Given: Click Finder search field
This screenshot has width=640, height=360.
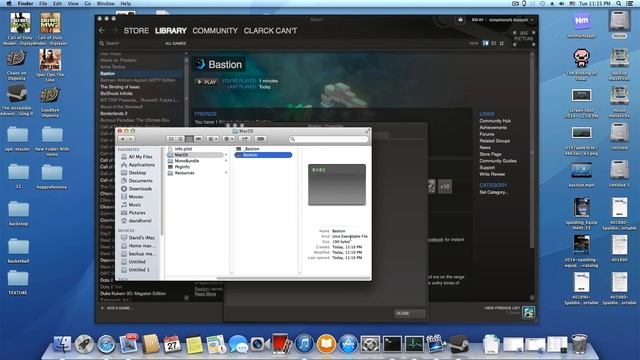Looking at the screenshot, I should pos(329,139).
